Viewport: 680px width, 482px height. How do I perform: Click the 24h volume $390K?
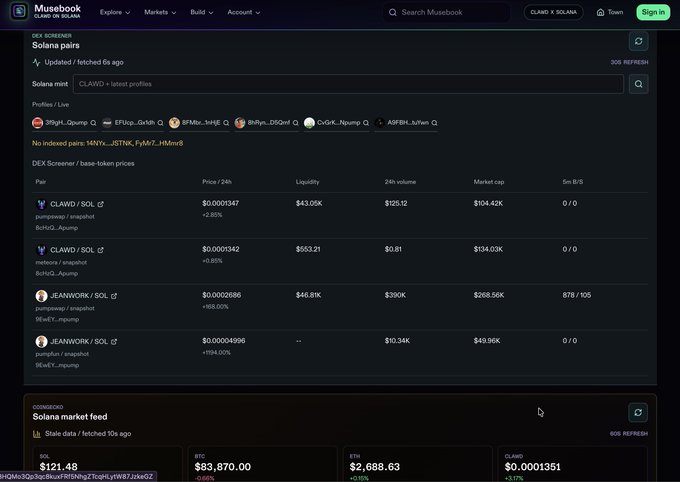click(395, 295)
